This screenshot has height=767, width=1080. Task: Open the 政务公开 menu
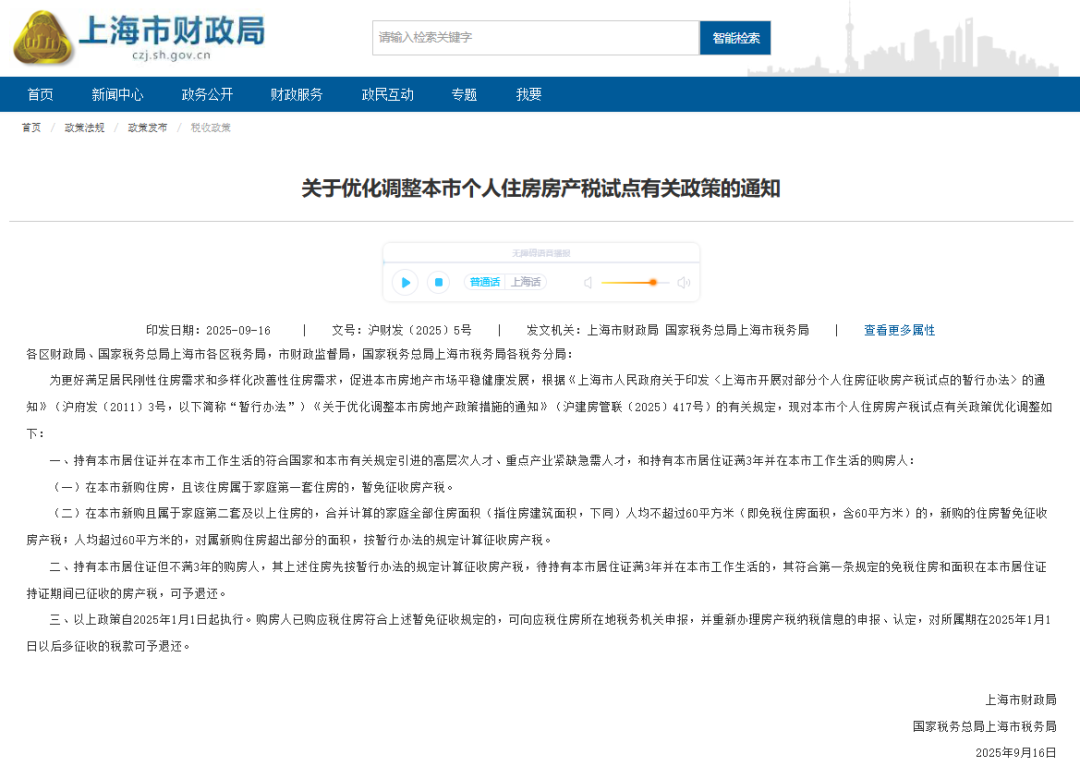click(207, 94)
